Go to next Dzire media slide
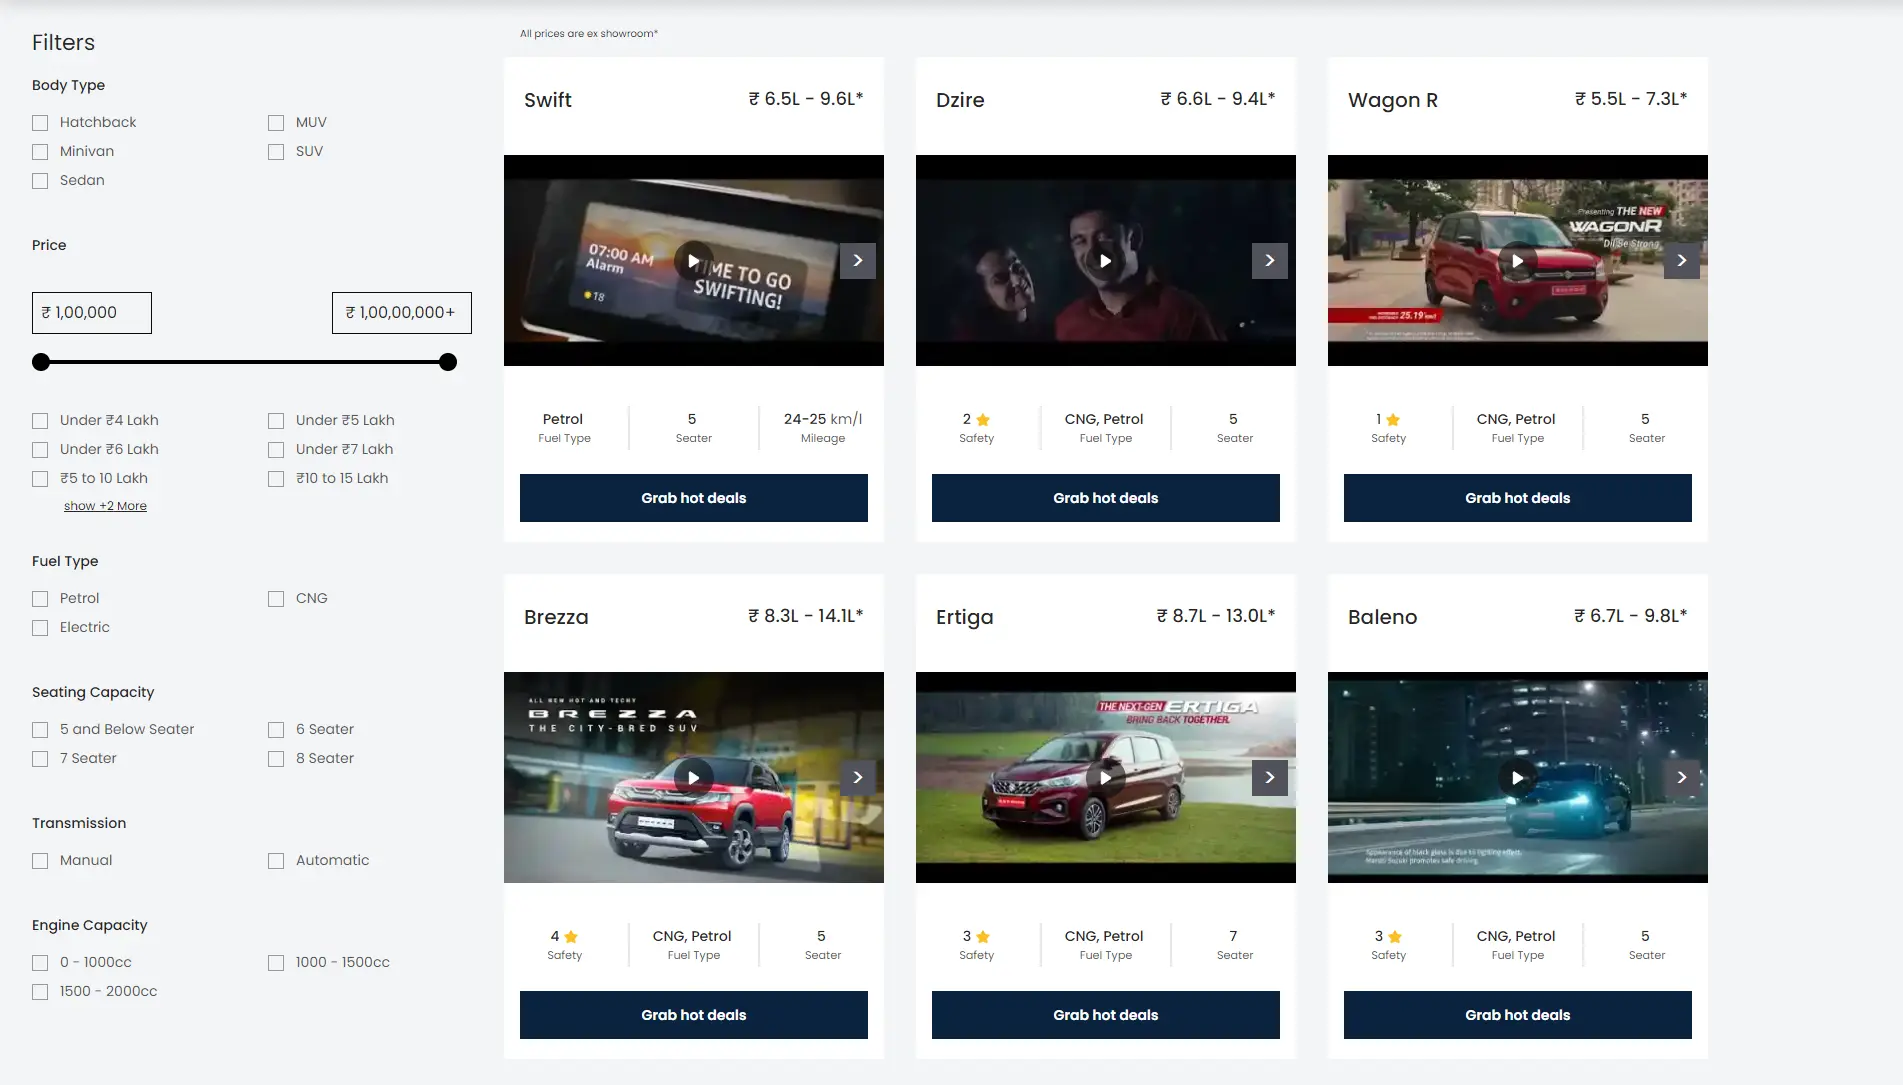The width and height of the screenshot is (1903, 1085). 1270,261
